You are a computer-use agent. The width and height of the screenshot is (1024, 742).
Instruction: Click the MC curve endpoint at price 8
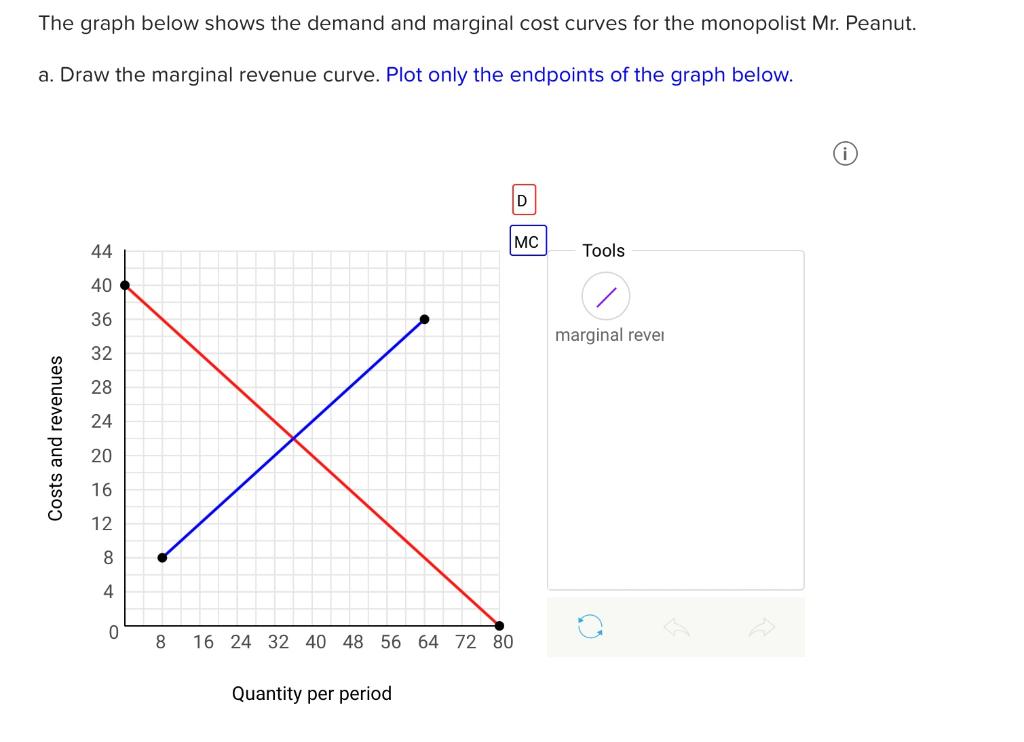click(162, 558)
